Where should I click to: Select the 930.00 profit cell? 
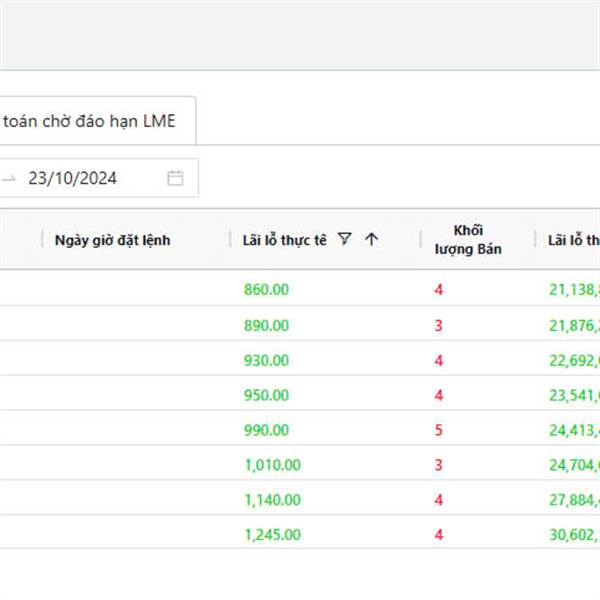266,360
